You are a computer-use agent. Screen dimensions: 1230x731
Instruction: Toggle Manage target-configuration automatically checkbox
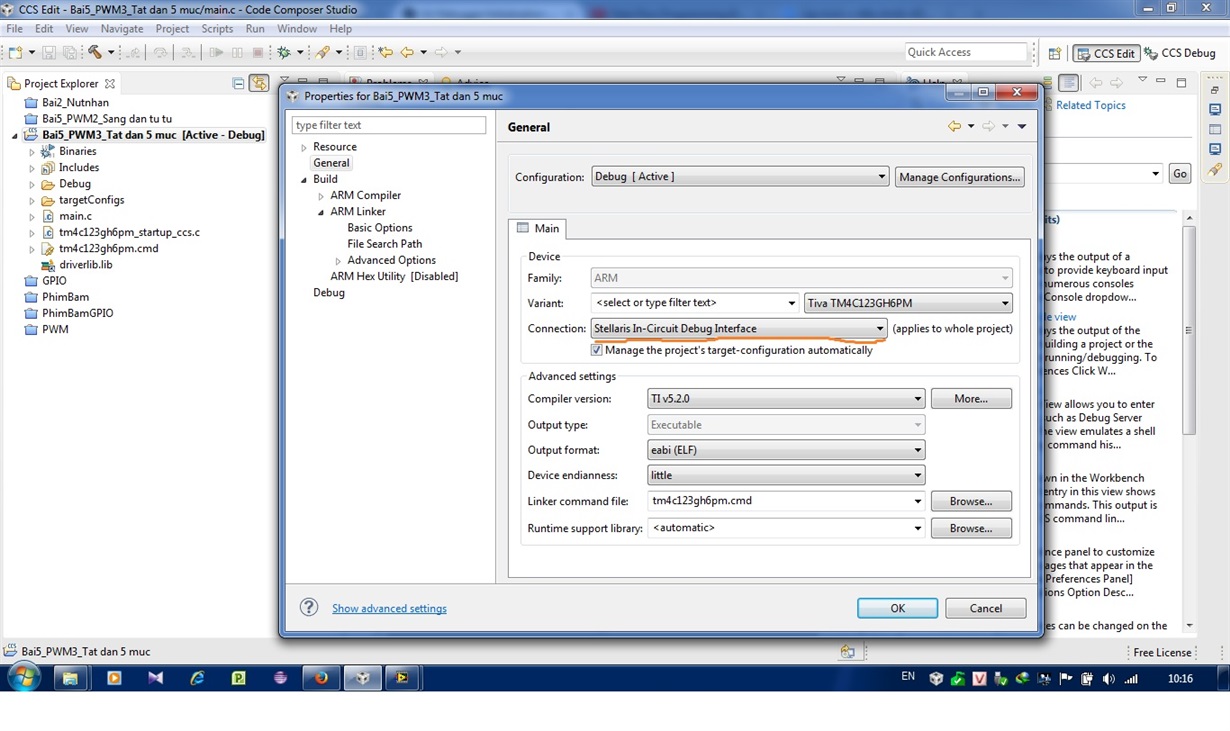(x=597, y=351)
